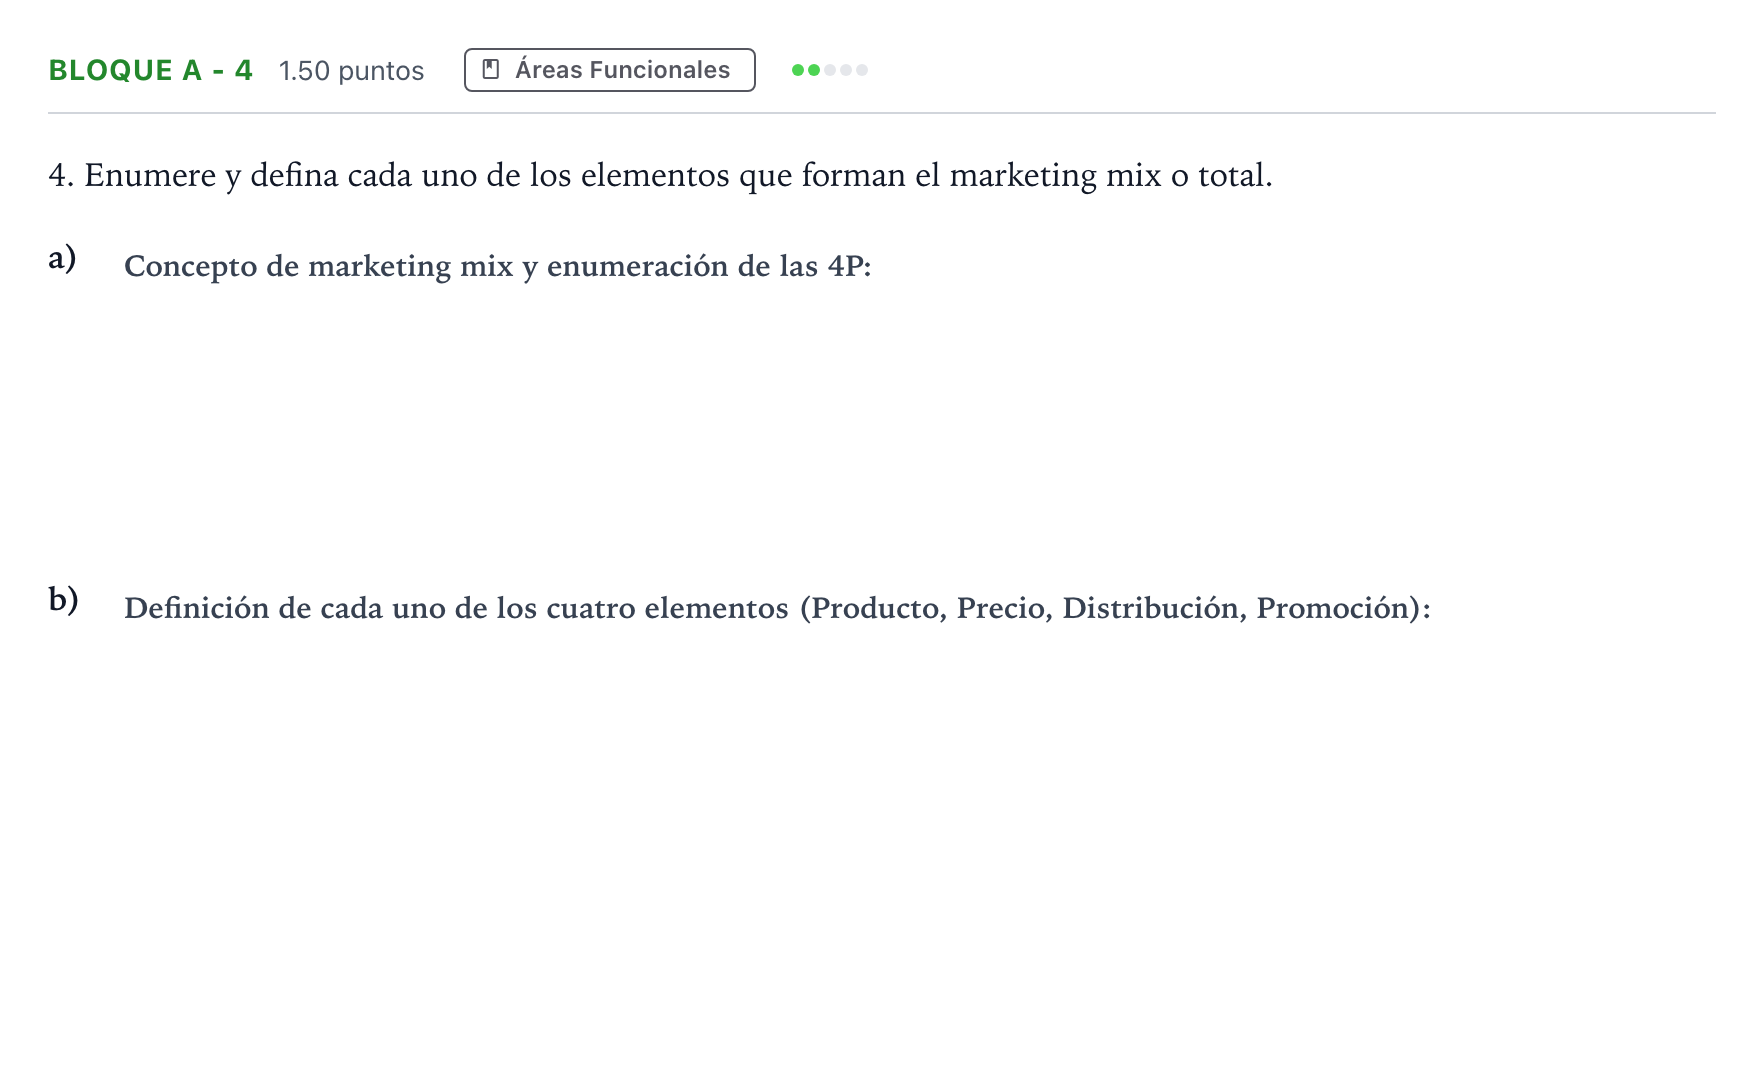Click the BLOQUE A - 4 heading
The width and height of the screenshot is (1764, 1066).
click(150, 70)
